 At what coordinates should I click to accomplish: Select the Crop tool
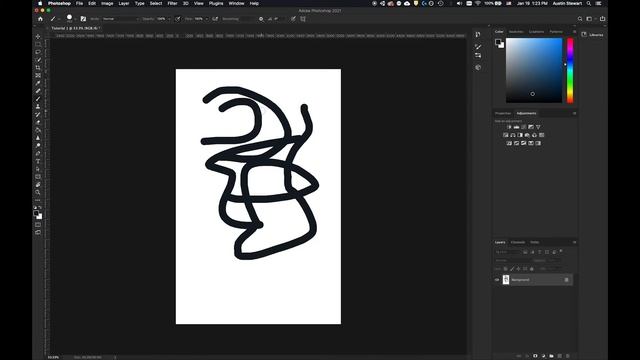(x=38, y=68)
